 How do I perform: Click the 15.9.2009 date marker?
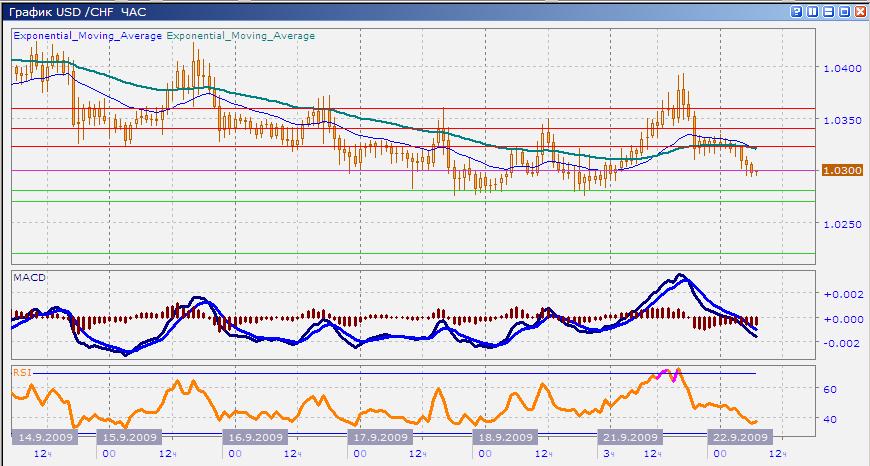point(128,437)
